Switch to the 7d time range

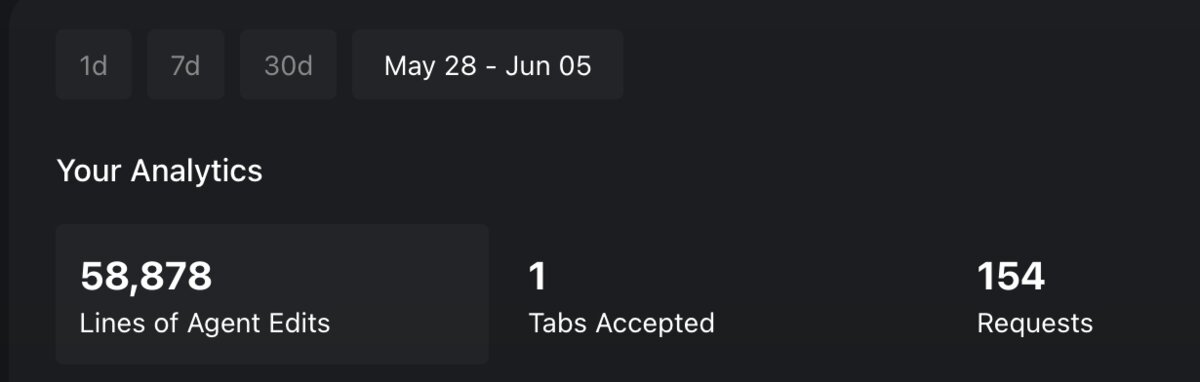tap(185, 65)
